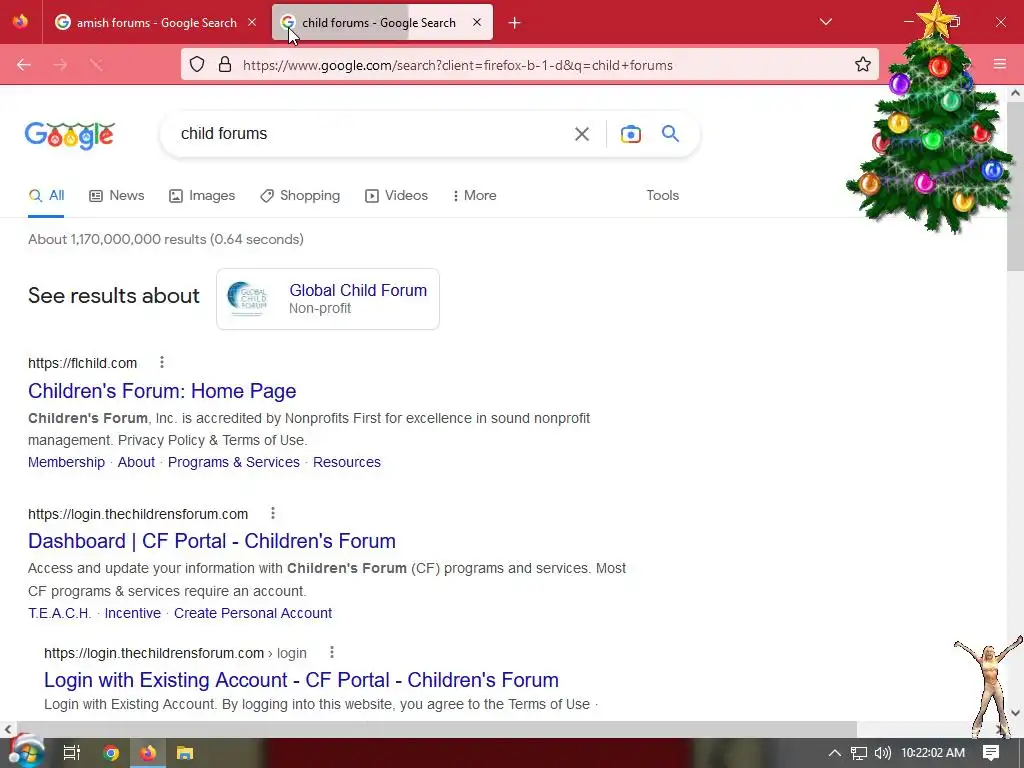The height and width of the screenshot is (768, 1024).
Task: Click the Firefox back arrow
Action: pos(24,65)
